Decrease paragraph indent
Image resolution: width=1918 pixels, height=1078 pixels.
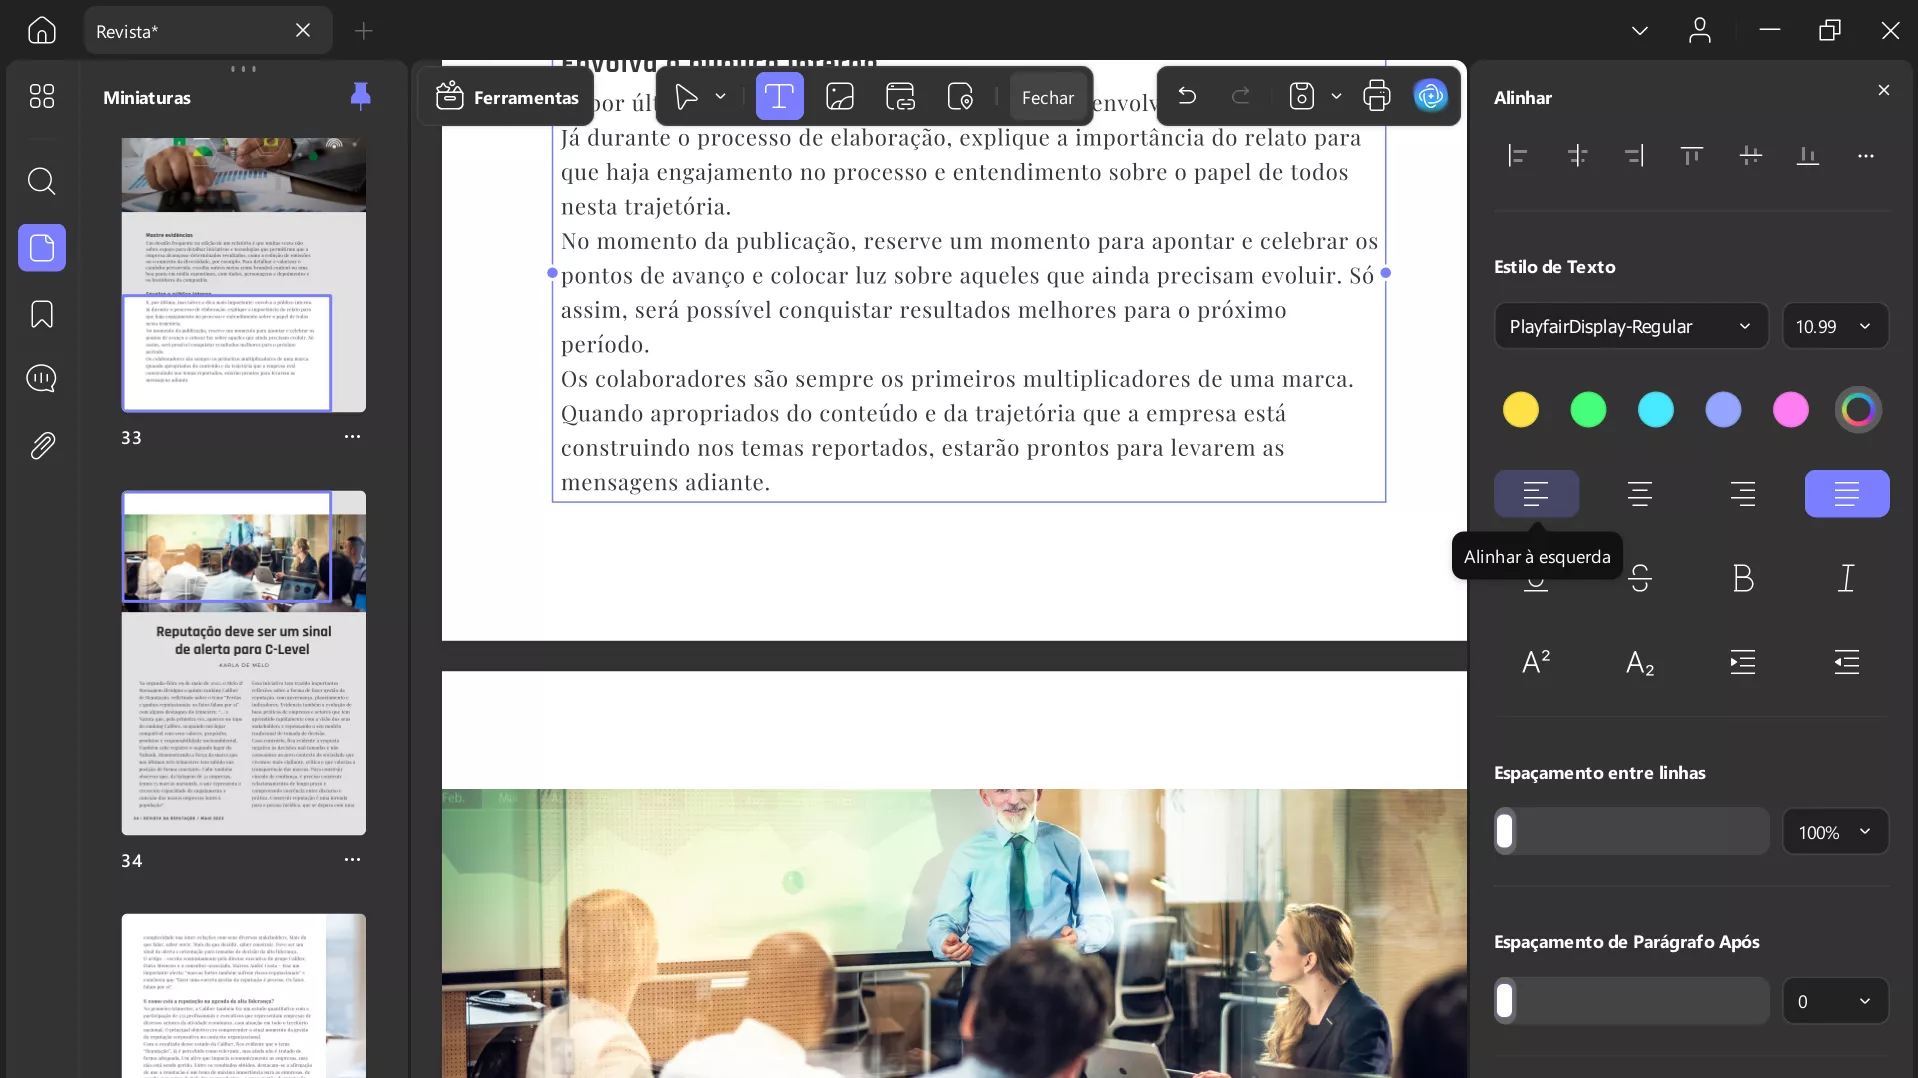[x=1846, y=662]
